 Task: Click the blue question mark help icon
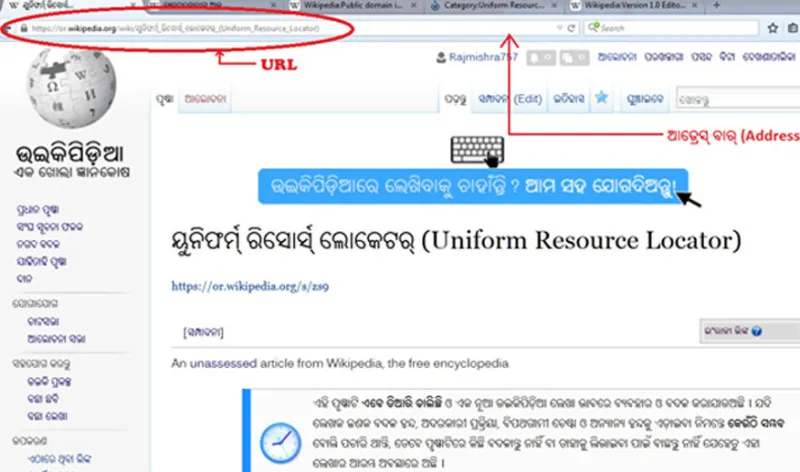pyautogui.click(x=756, y=331)
